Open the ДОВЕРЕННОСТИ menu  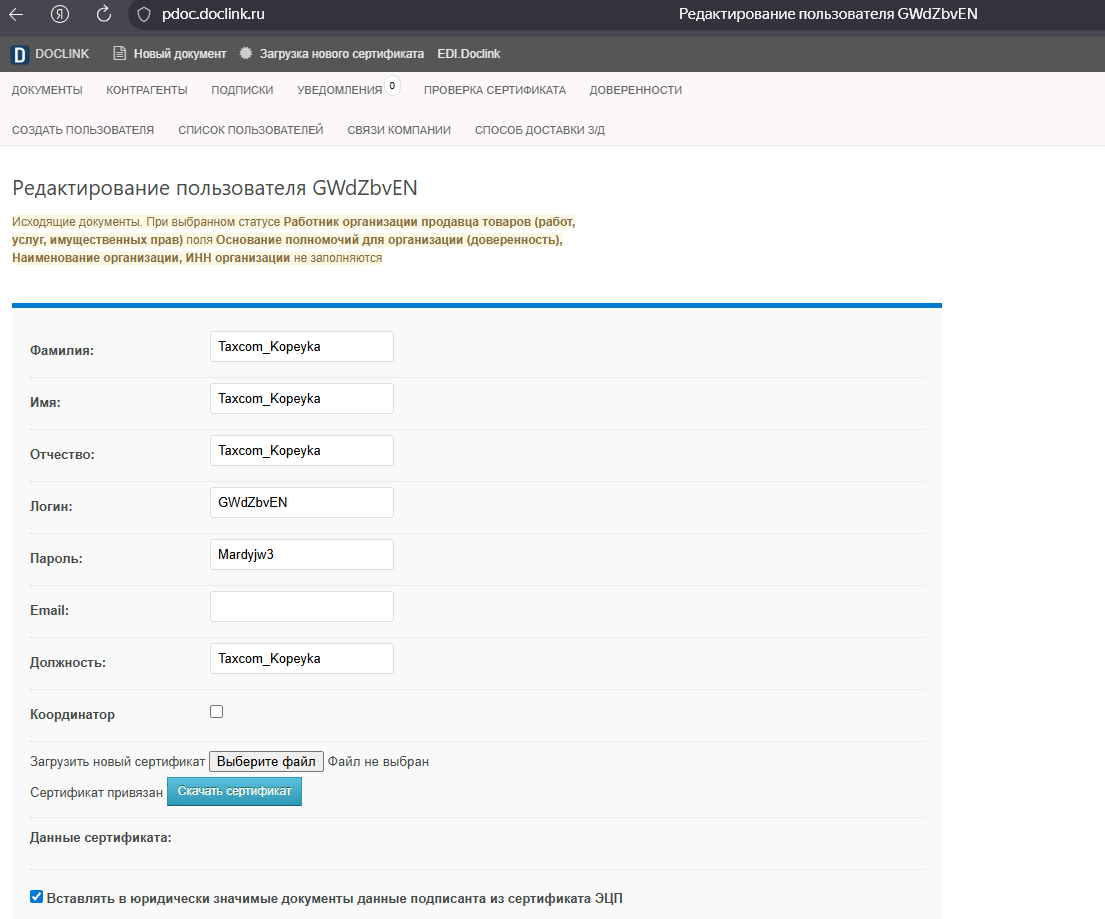click(636, 90)
